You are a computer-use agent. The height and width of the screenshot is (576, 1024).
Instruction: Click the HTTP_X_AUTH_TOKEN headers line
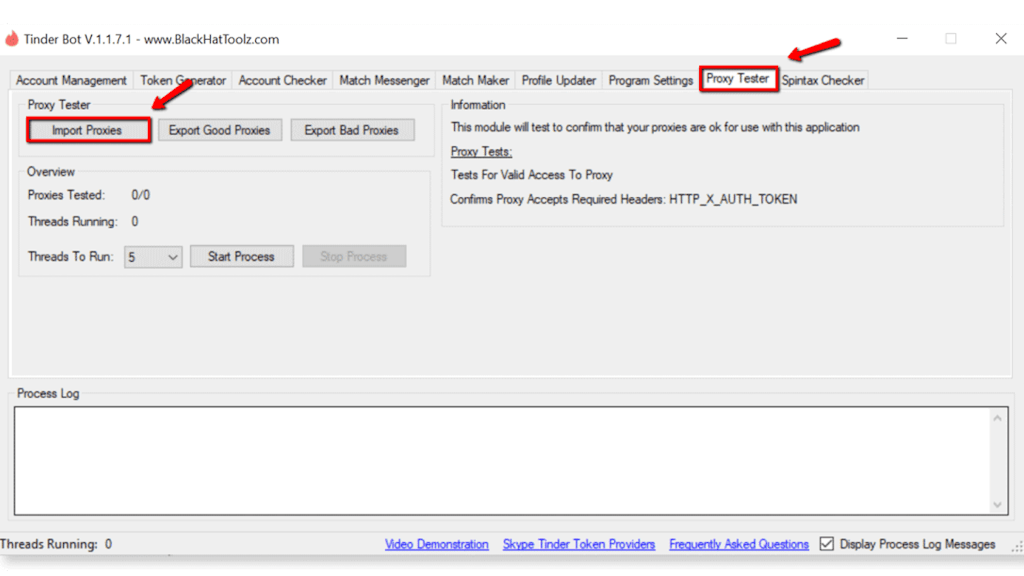click(624, 199)
